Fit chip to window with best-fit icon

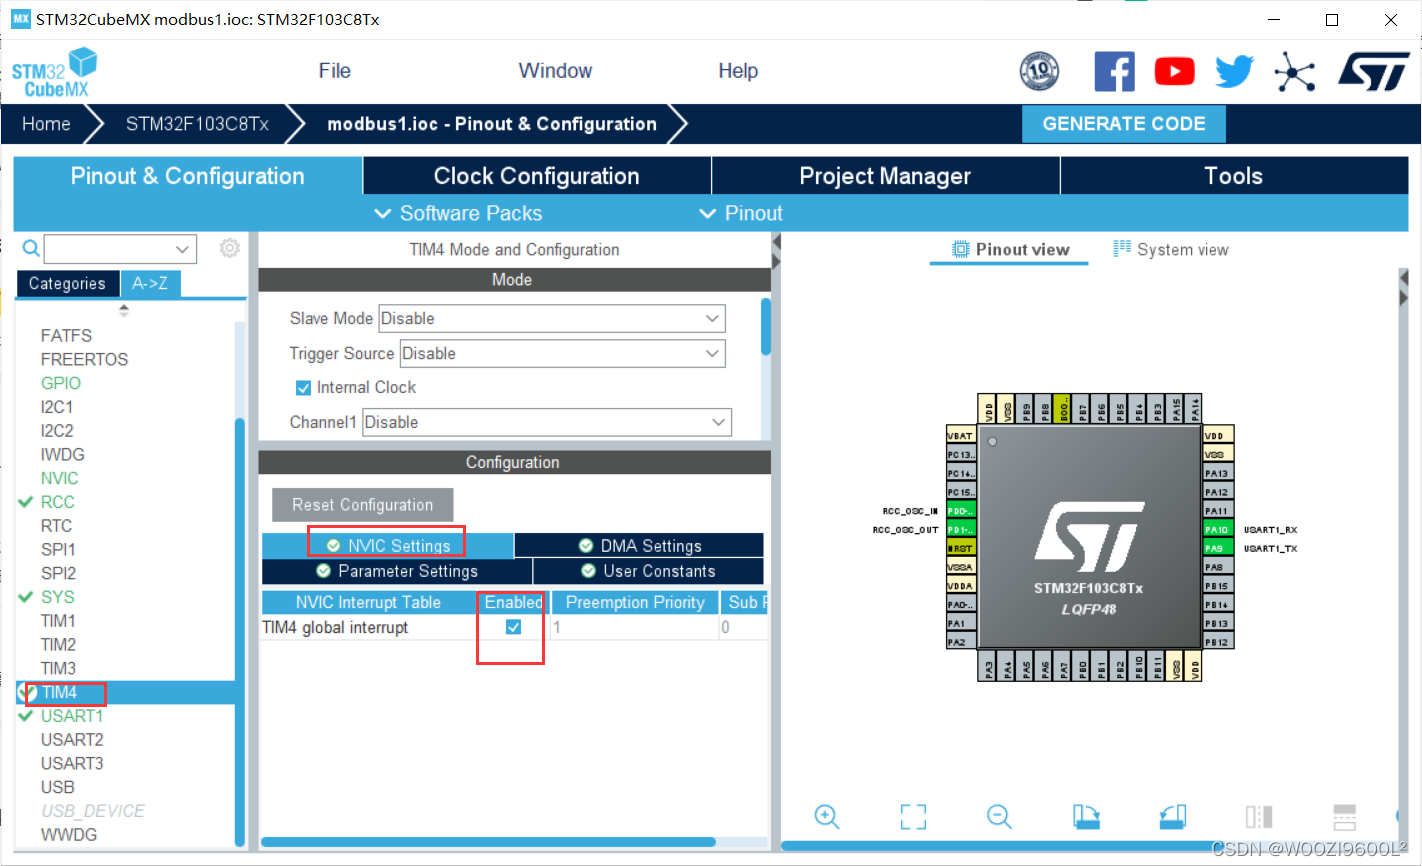913,816
